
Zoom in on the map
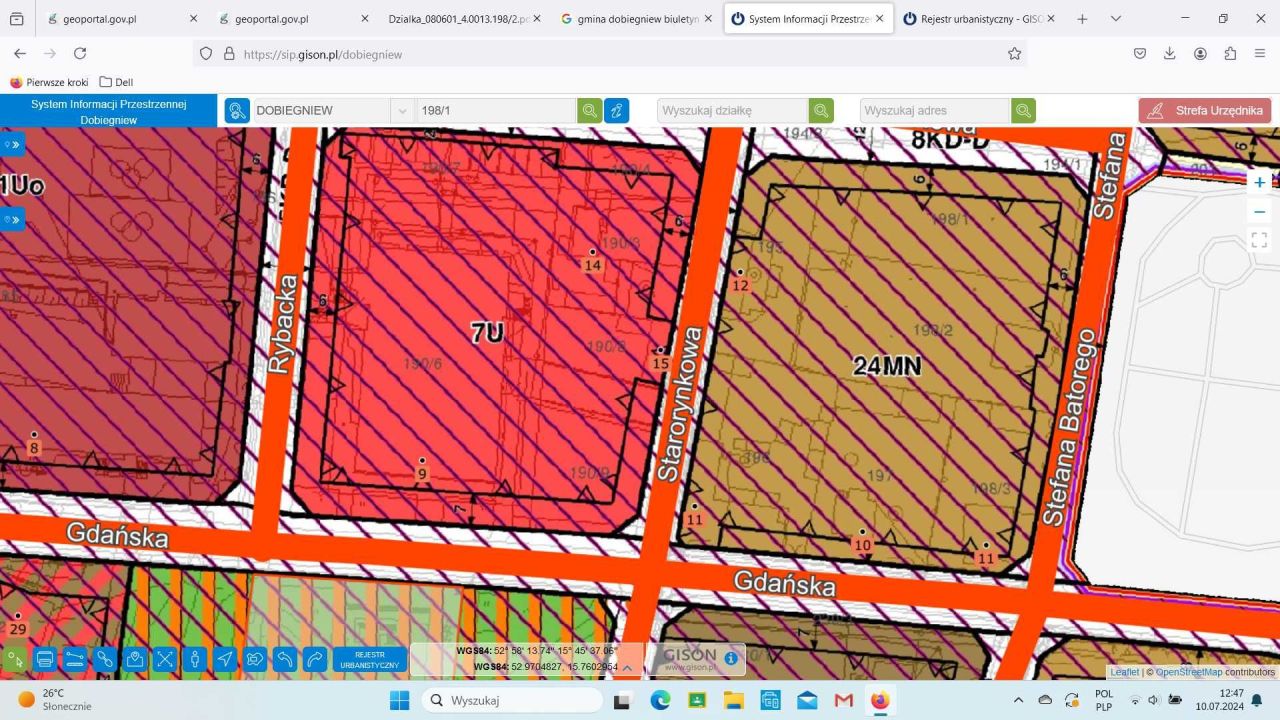click(x=1260, y=182)
